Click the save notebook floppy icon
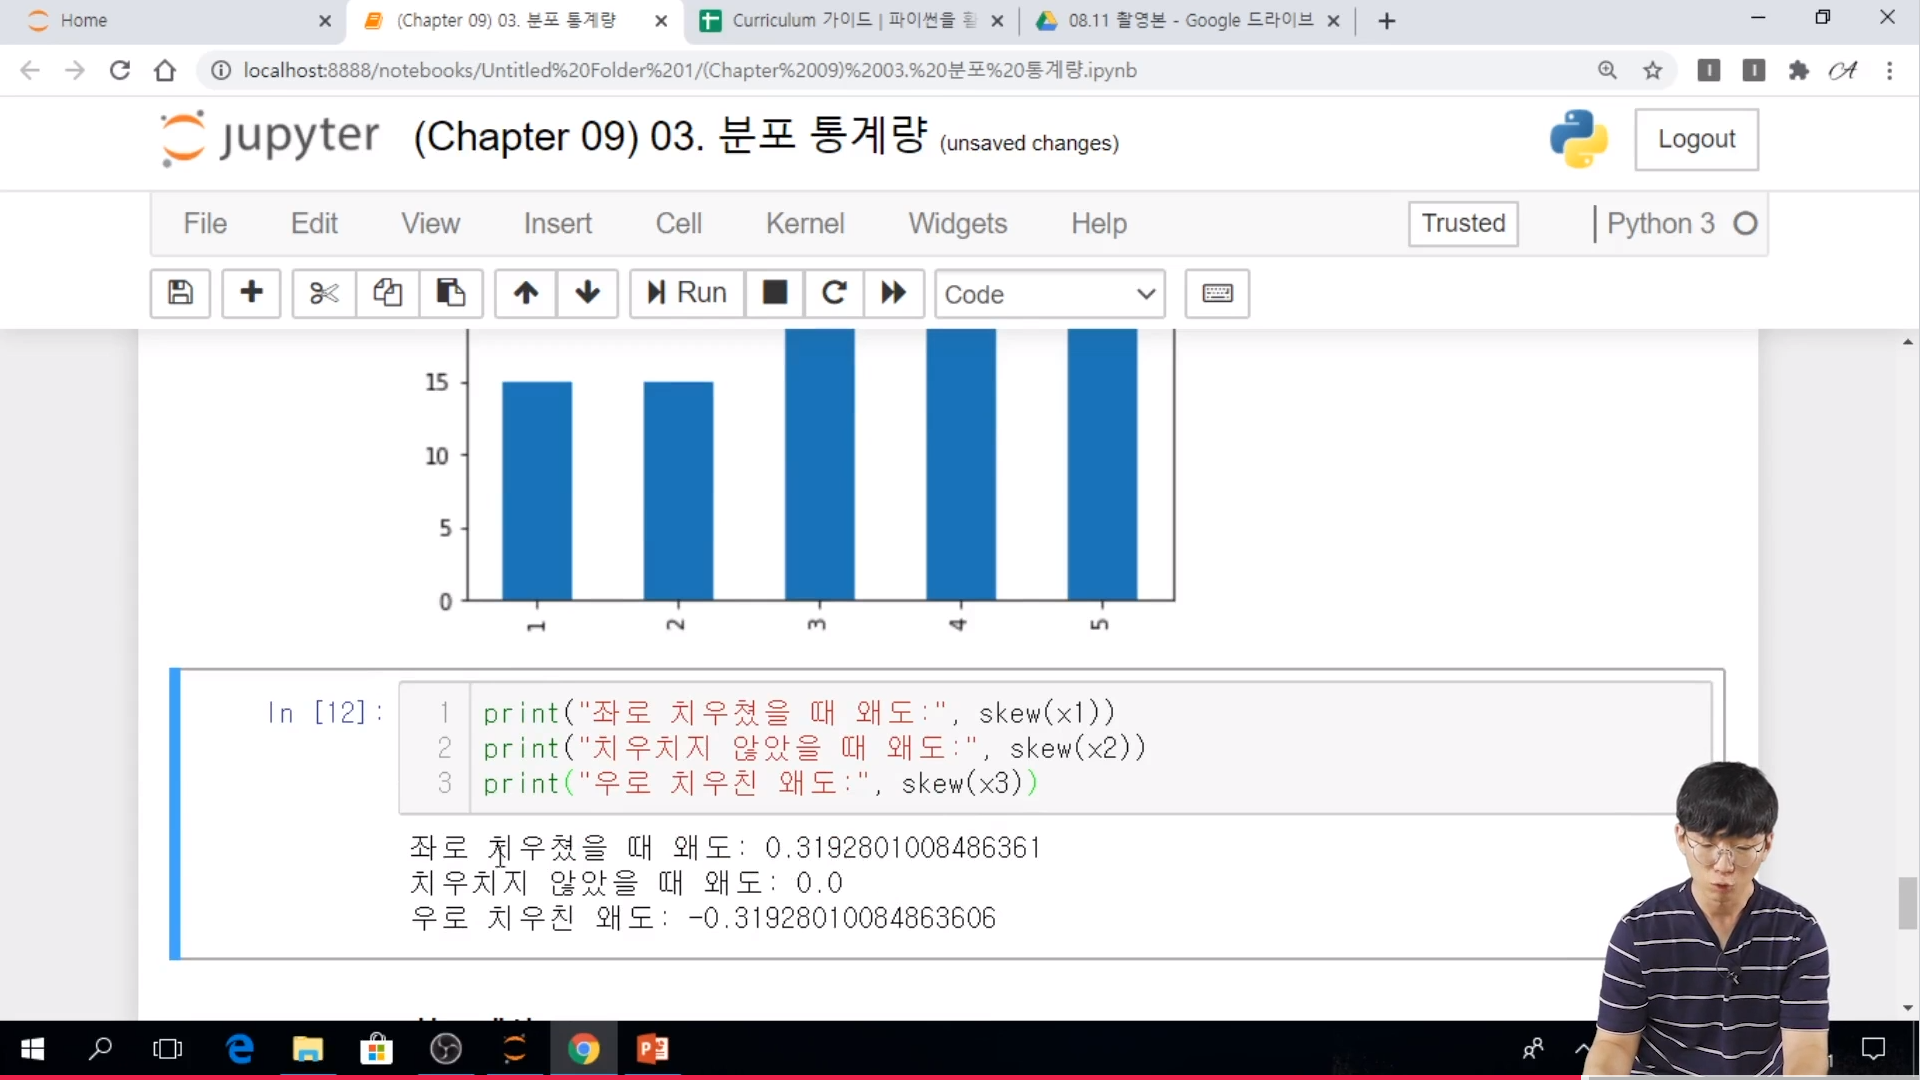 [180, 293]
